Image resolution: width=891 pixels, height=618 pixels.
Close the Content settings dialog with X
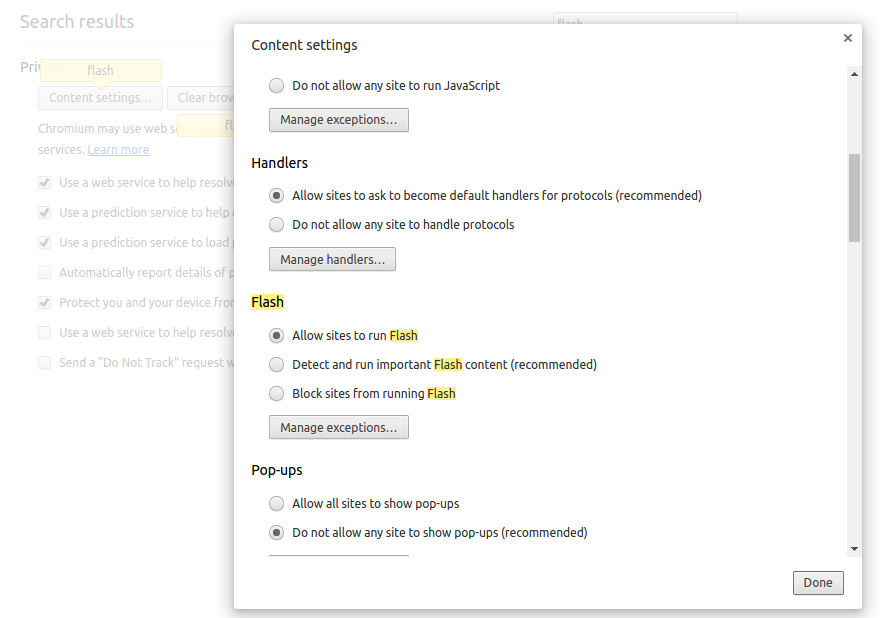847,38
